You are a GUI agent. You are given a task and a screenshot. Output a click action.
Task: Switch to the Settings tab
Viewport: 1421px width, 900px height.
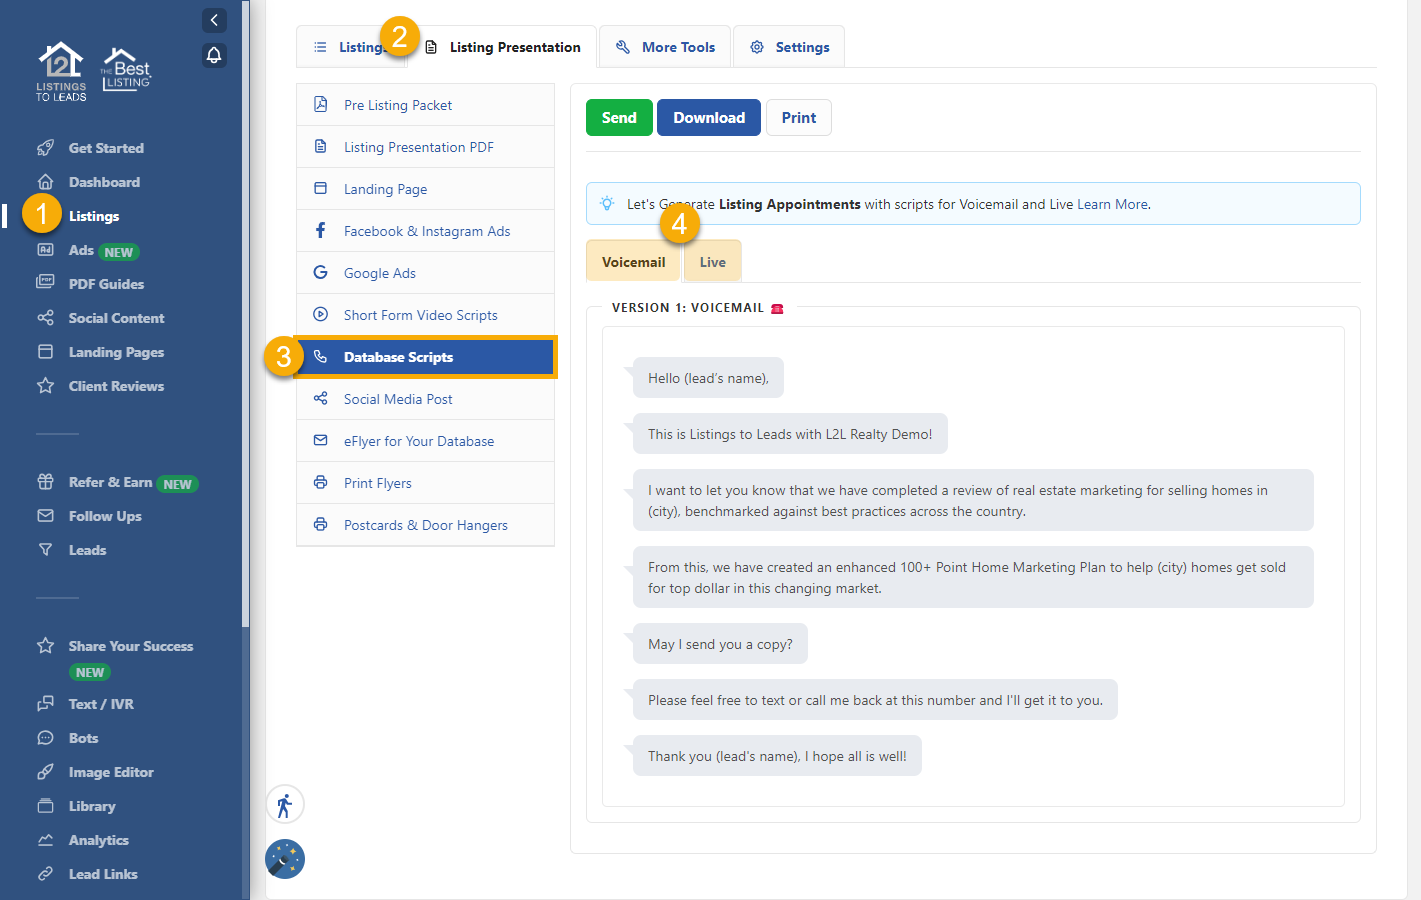point(789,47)
